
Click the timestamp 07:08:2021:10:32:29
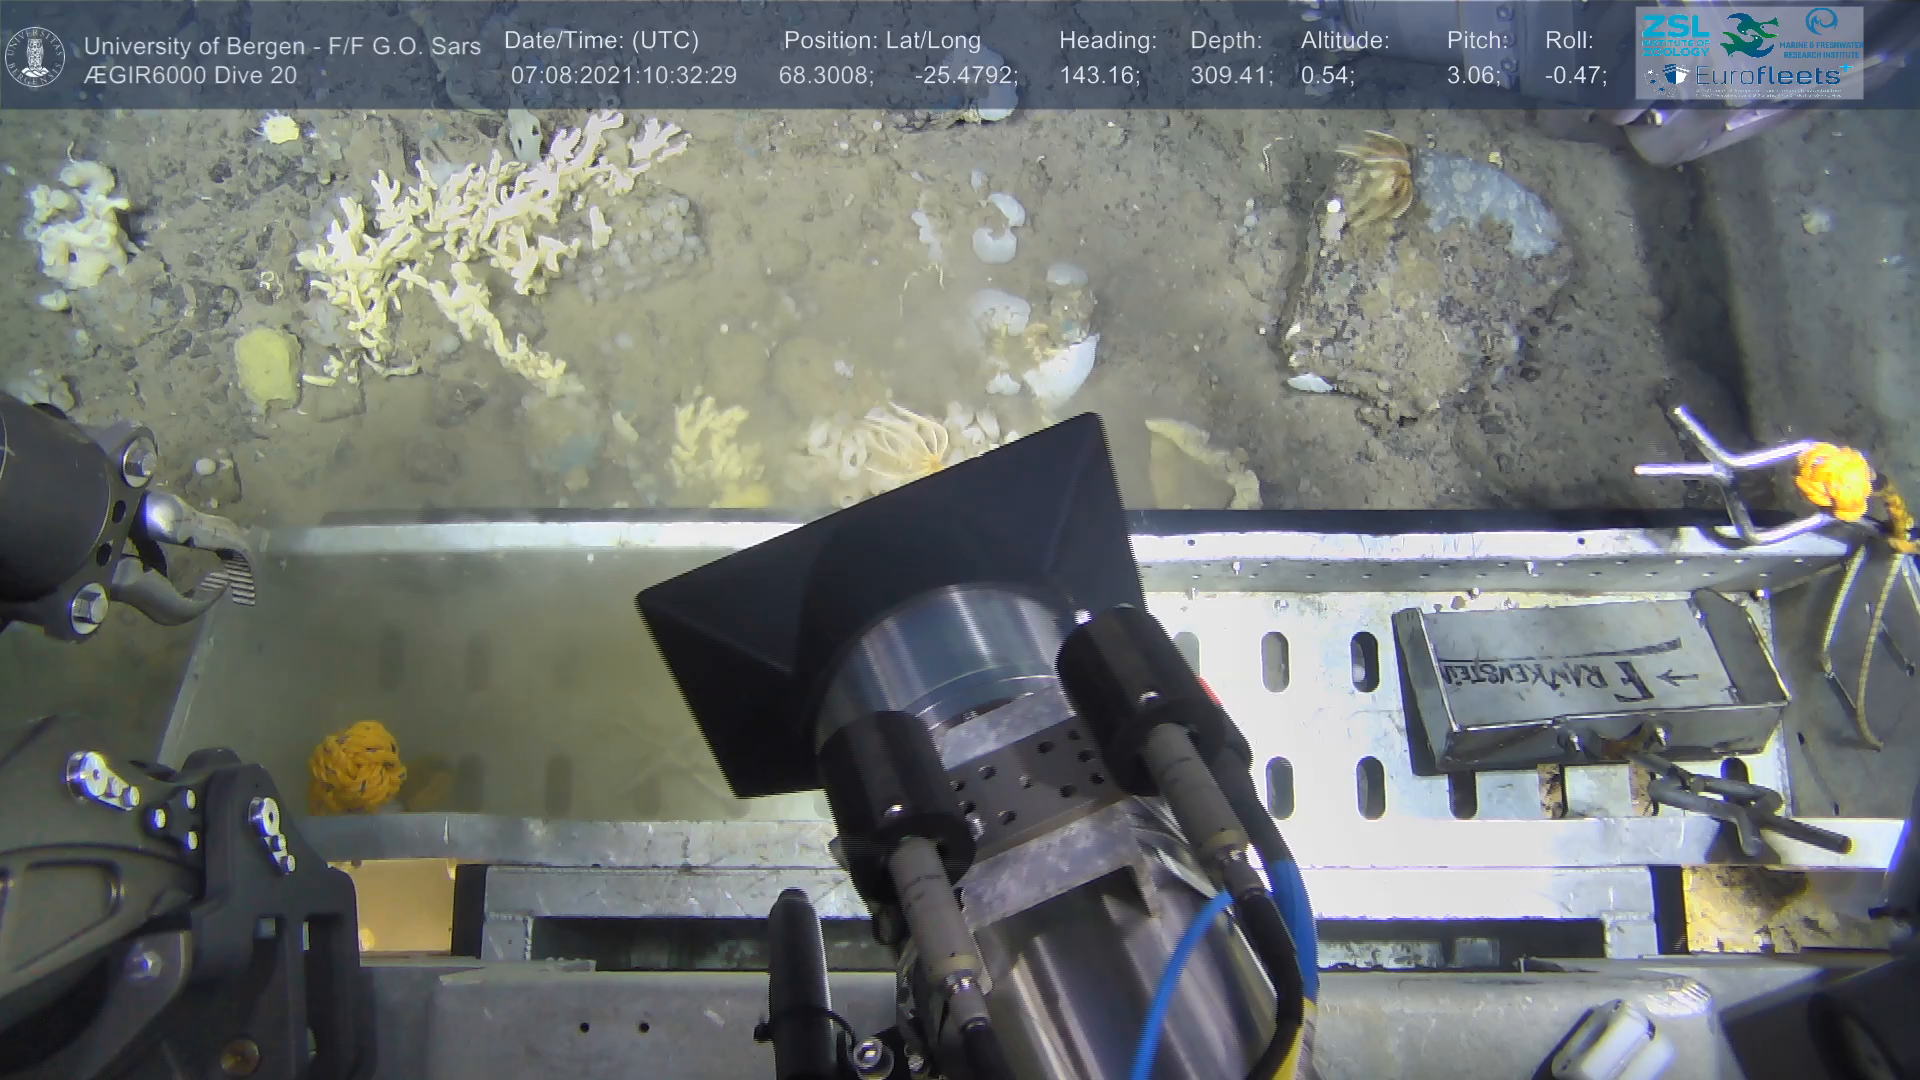point(623,76)
